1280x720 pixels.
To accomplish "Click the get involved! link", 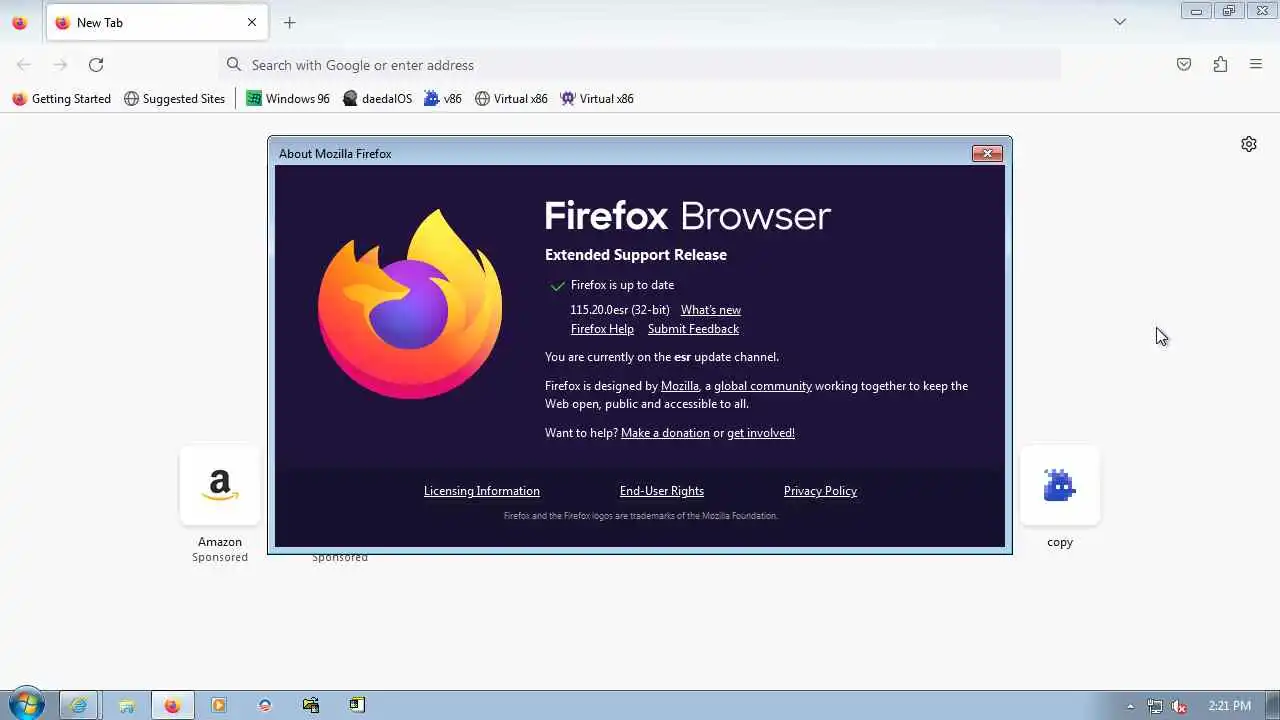I will [761, 433].
